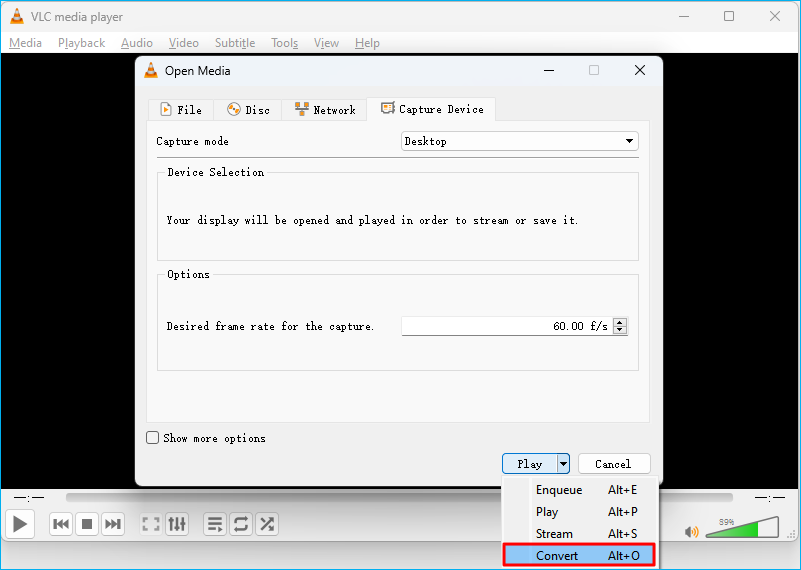Open the Help menu
Viewport: 801px width, 570px height.
coord(367,43)
